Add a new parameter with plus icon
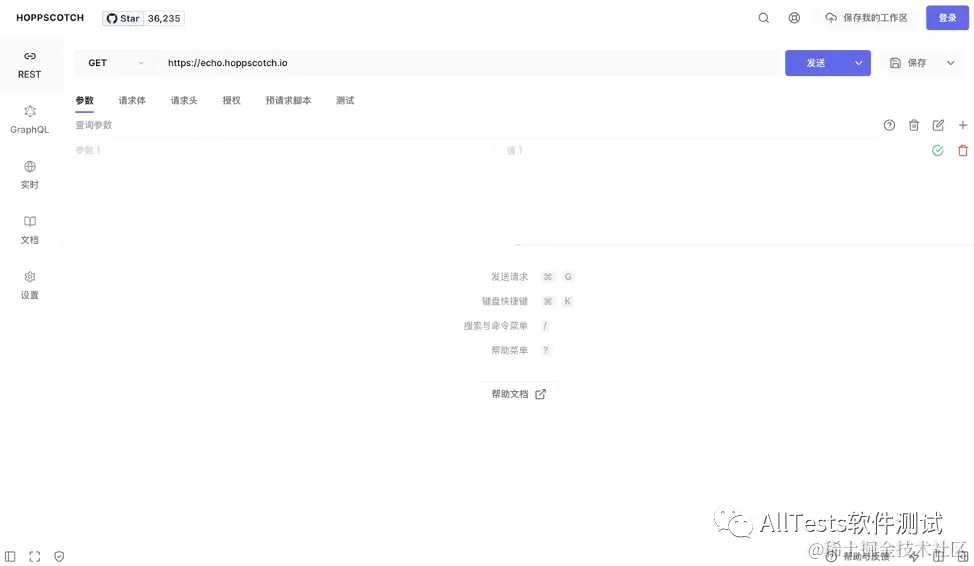The width and height of the screenshot is (974, 566). (x=962, y=126)
